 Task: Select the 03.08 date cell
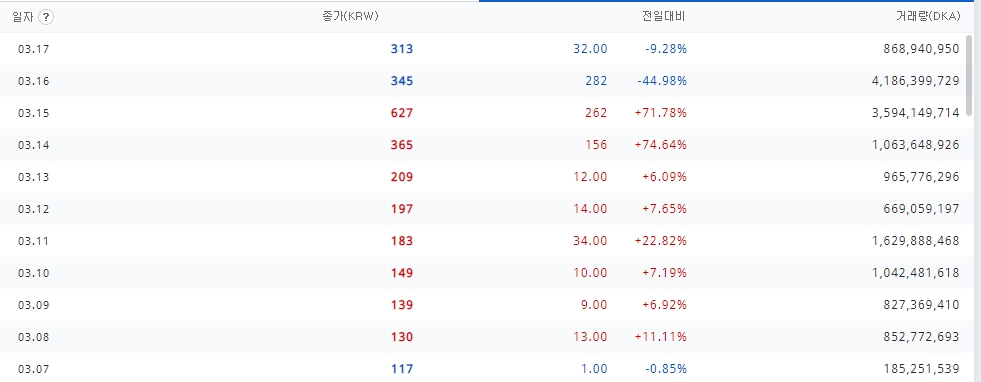coord(34,337)
